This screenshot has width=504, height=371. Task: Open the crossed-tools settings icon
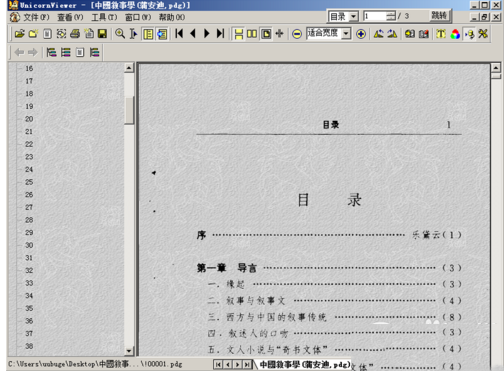[483, 34]
